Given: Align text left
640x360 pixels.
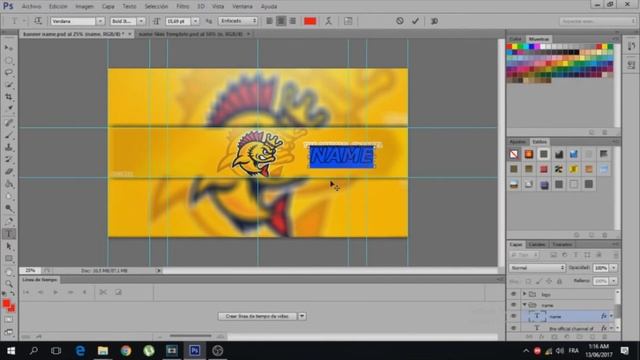Looking at the screenshot, I should coord(269,21).
